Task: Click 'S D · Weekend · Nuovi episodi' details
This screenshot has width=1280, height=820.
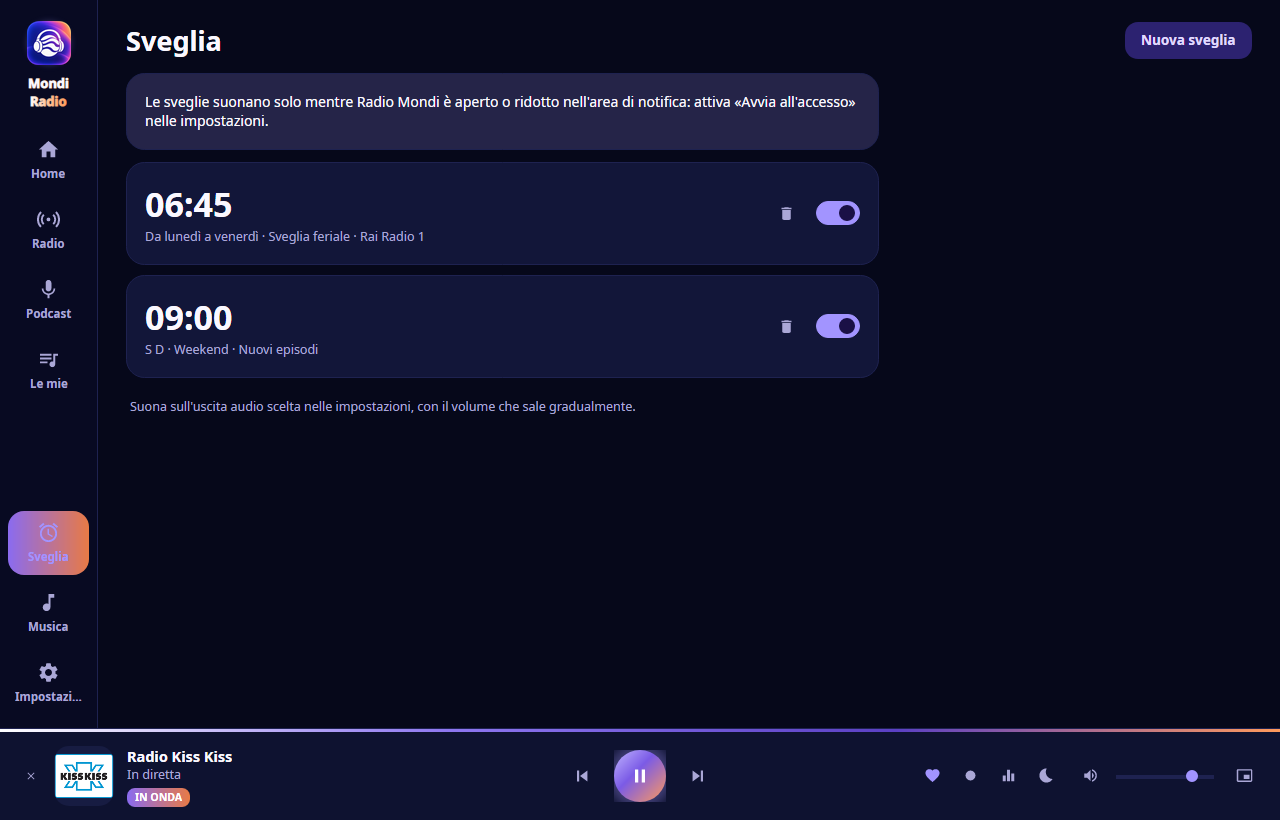Action: [232, 350]
